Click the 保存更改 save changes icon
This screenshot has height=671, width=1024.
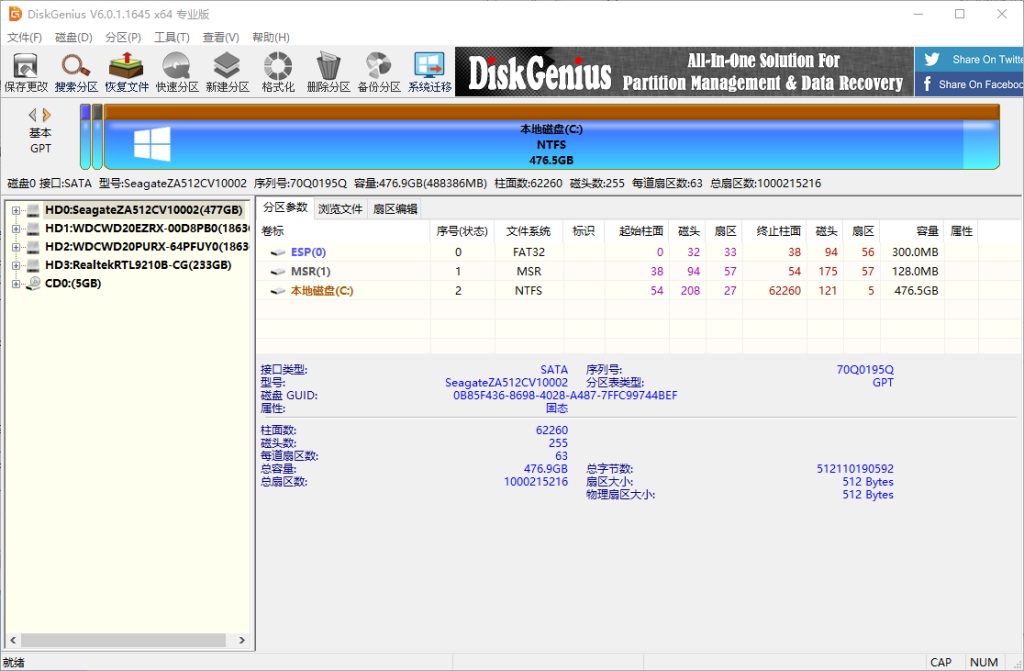tap(25, 72)
